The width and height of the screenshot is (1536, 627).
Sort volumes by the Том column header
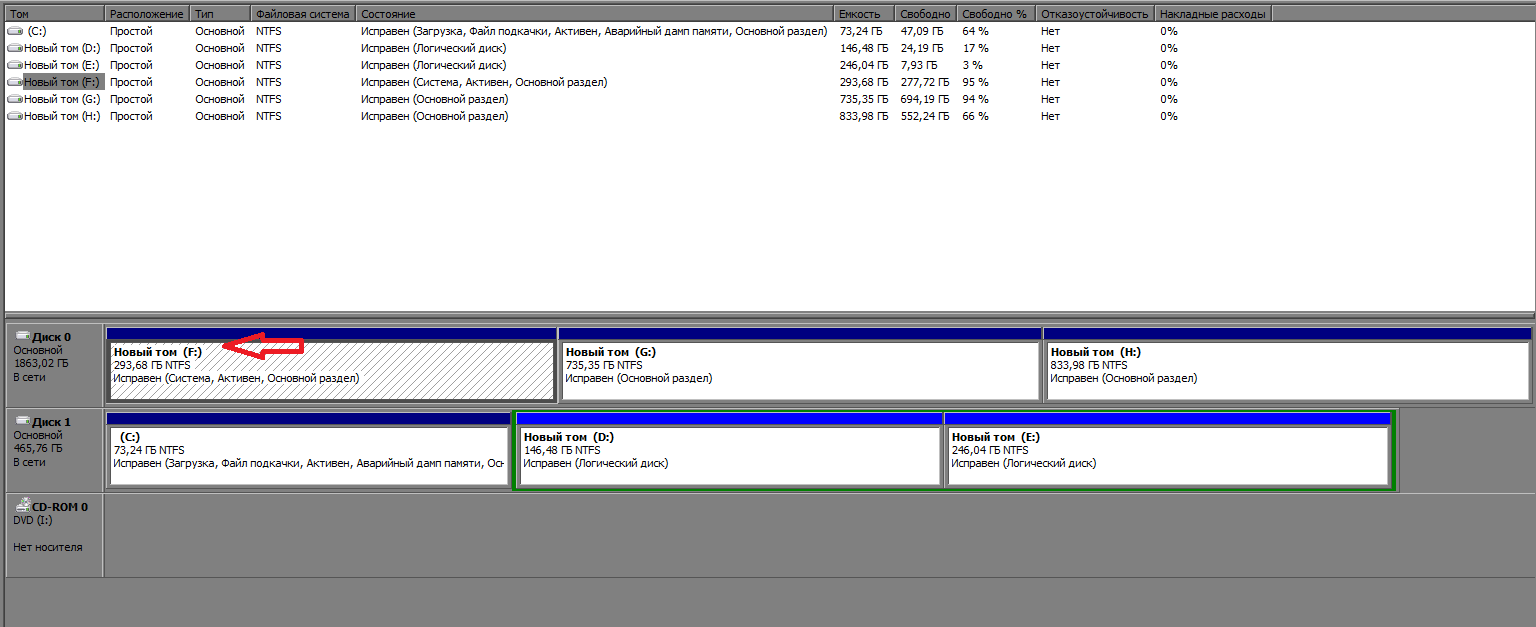coord(54,14)
